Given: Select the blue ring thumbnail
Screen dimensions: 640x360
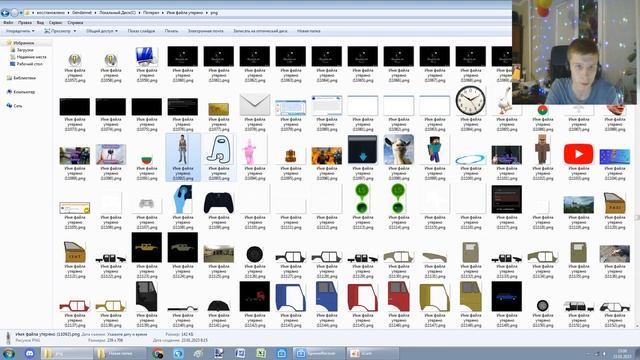Looking at the screenshot, I should [471, 159].
